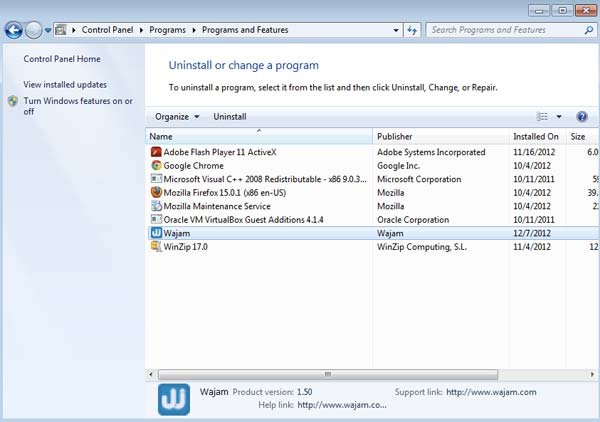This screenshot has width=600, height=422.
Task: Click Product version 1.50 text
Action: pyautogui.click(x=272, y=392)
